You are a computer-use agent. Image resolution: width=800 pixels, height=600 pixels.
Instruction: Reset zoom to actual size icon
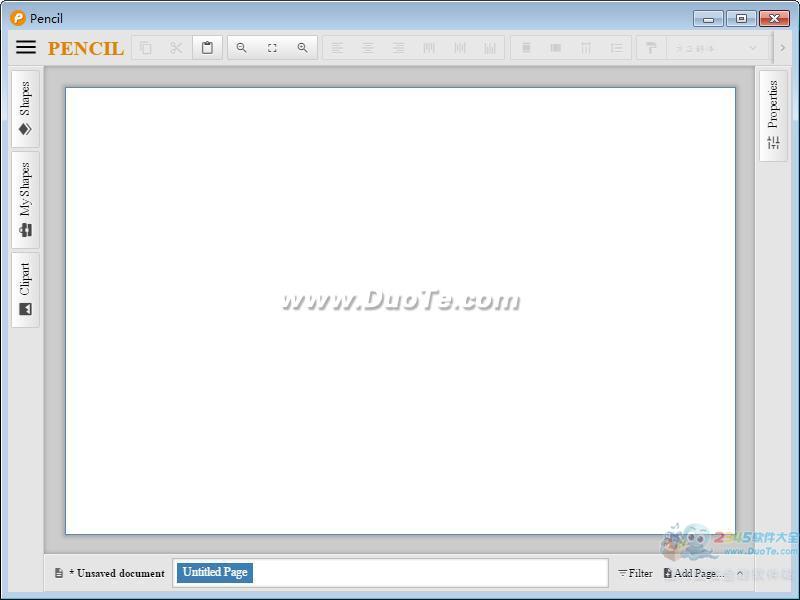click(x=272, y=48)
